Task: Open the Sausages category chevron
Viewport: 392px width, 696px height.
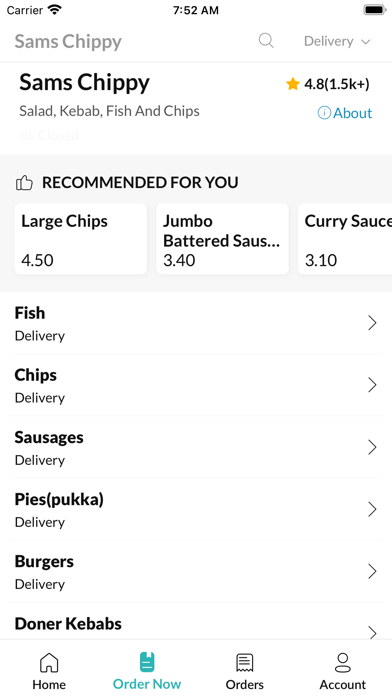Action: 372,447
